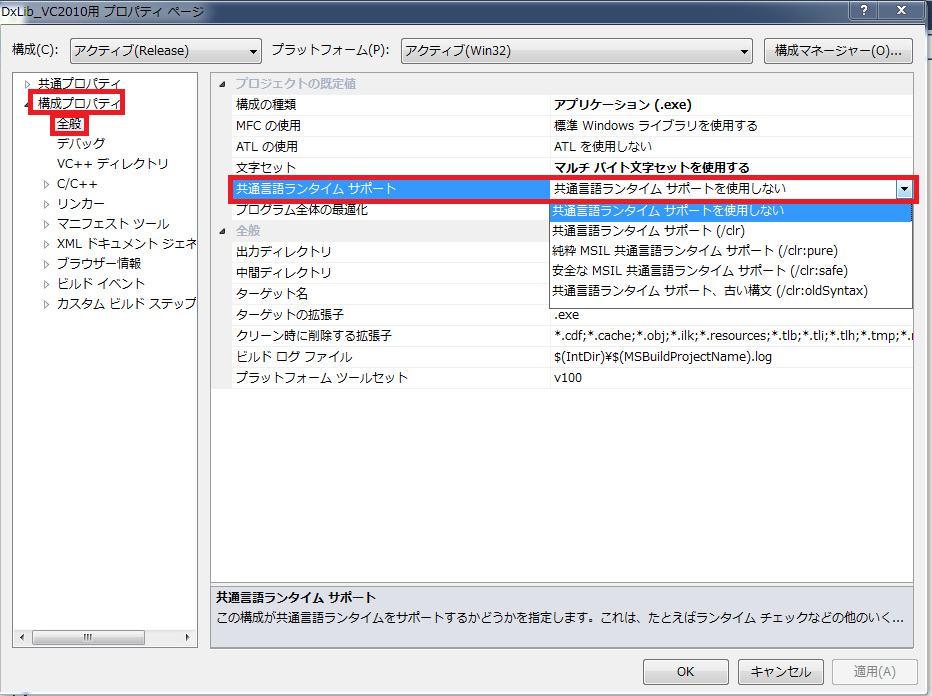Expand the リンカー tree node arrow
This screenshot has width=932, height=696.
click(46, 204)
